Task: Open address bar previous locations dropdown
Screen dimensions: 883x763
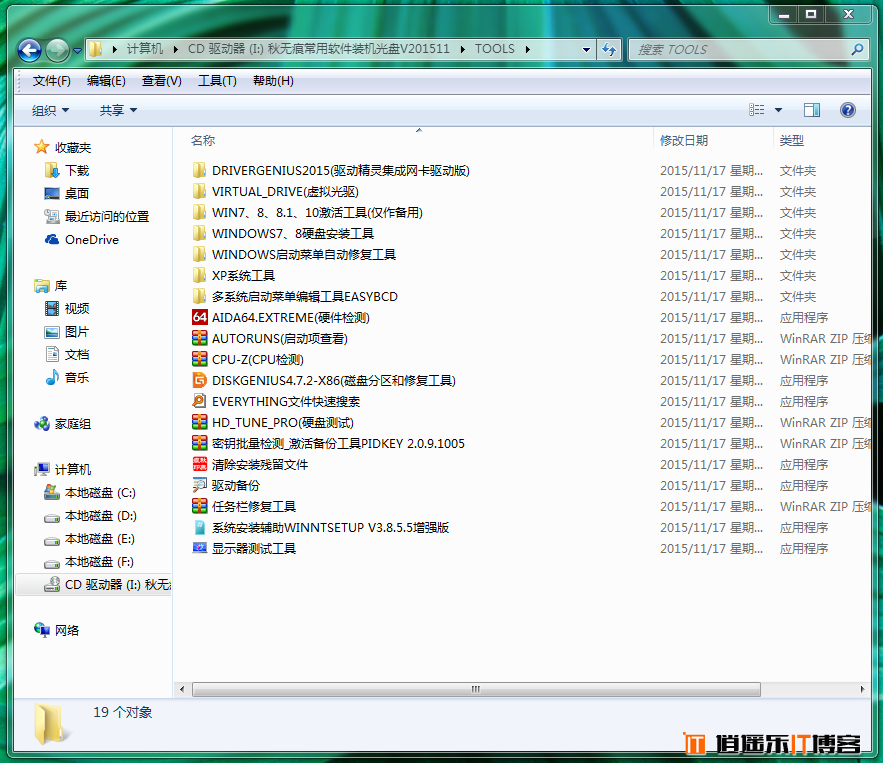Action: point(586,50)
